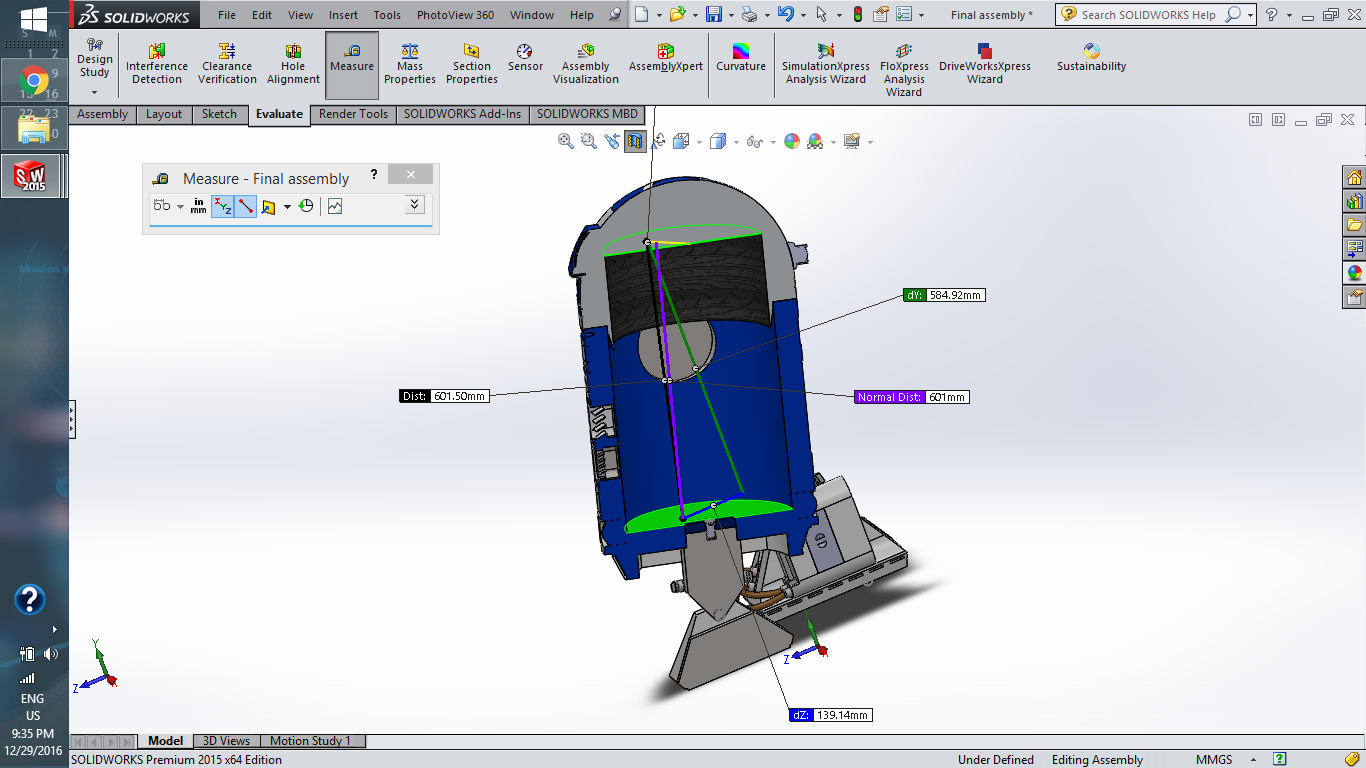Click Create Sensor in Measure dialog

(334, 206)
